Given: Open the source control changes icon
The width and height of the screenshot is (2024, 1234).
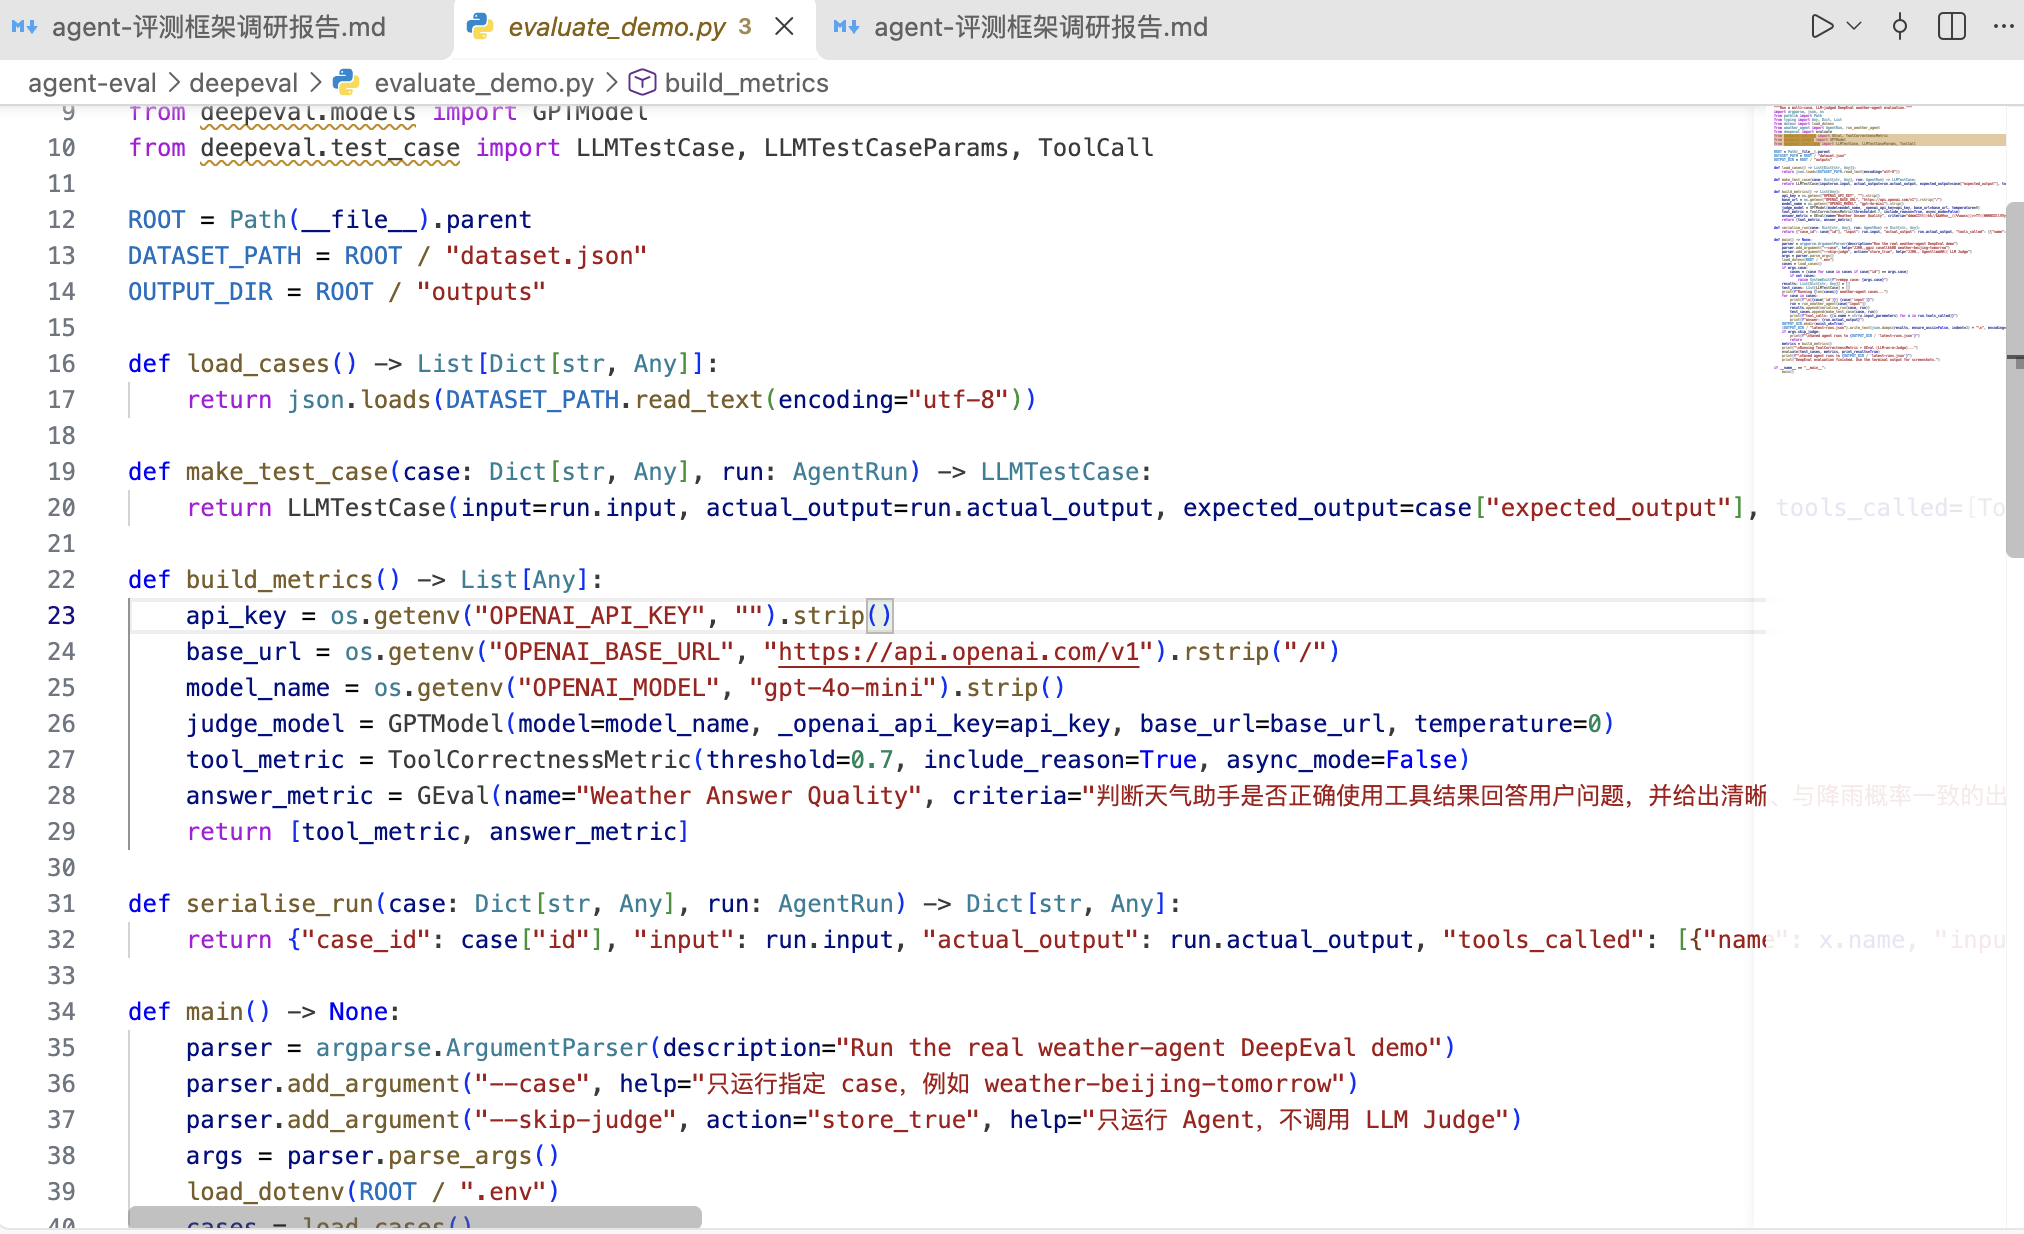Looking at the screenshot, I should coord(1900,27).
